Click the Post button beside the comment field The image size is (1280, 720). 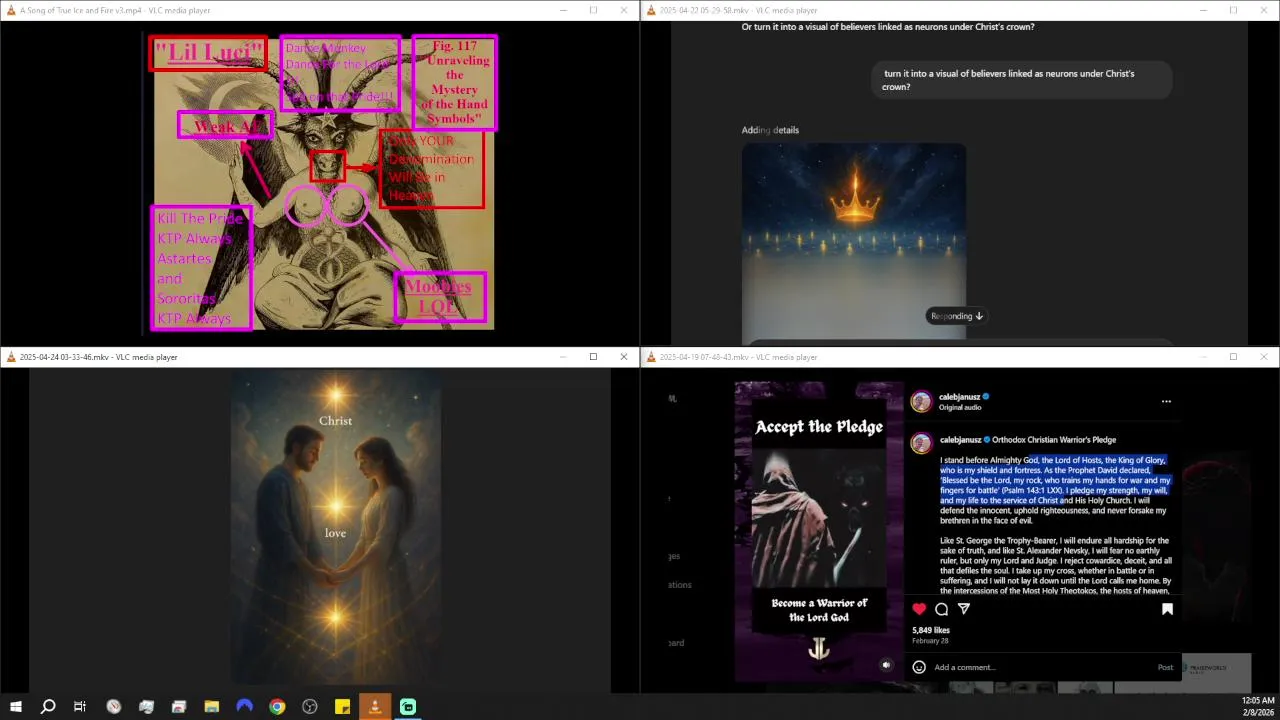tap(1165, 667)
